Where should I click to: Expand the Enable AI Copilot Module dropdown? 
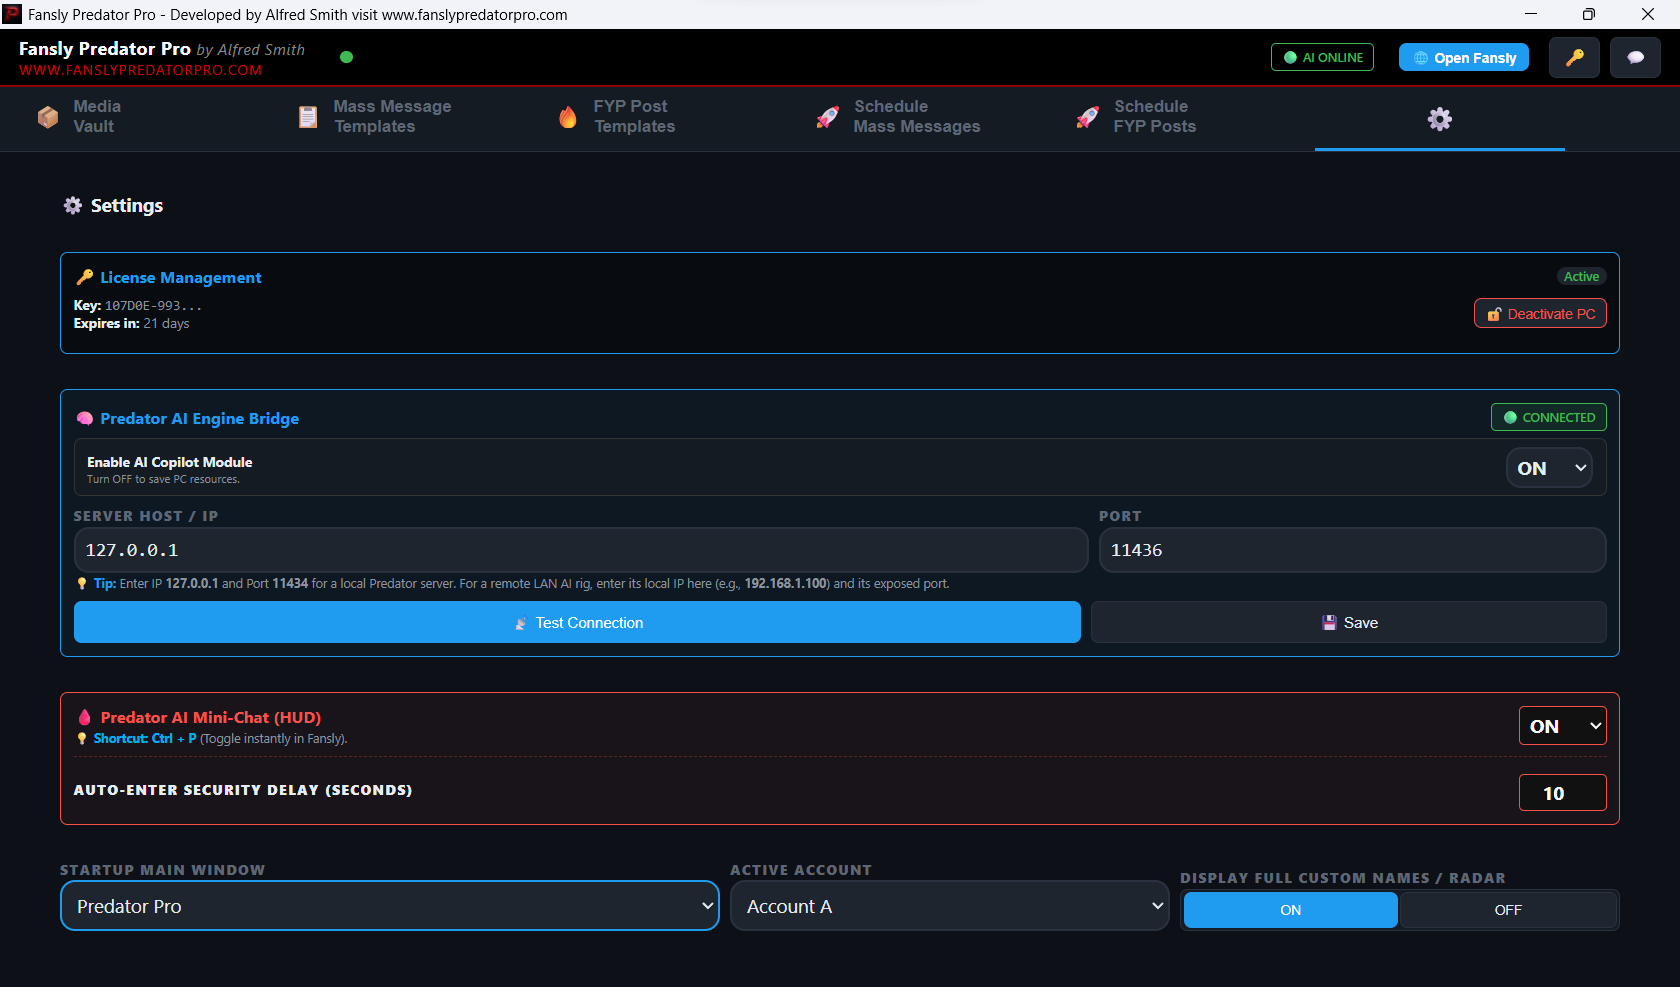1549,468
